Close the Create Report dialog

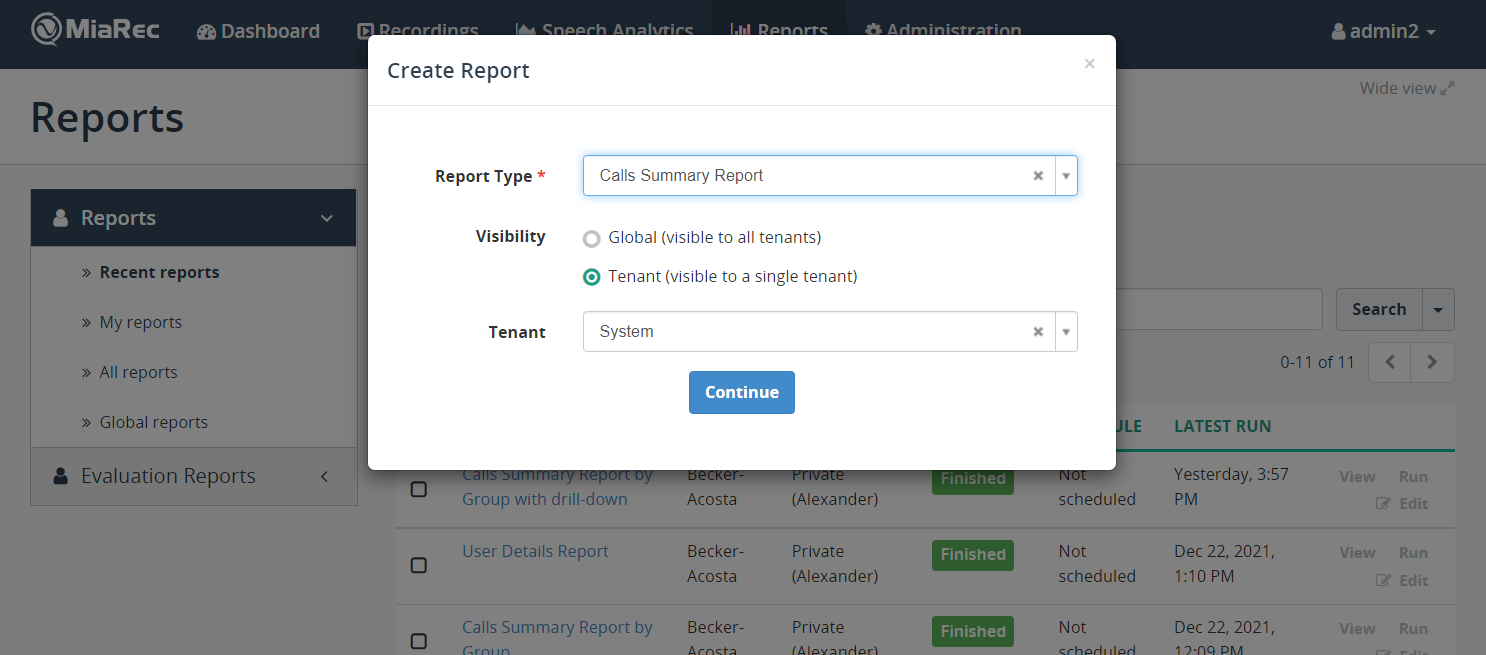tap(1089, 64)
